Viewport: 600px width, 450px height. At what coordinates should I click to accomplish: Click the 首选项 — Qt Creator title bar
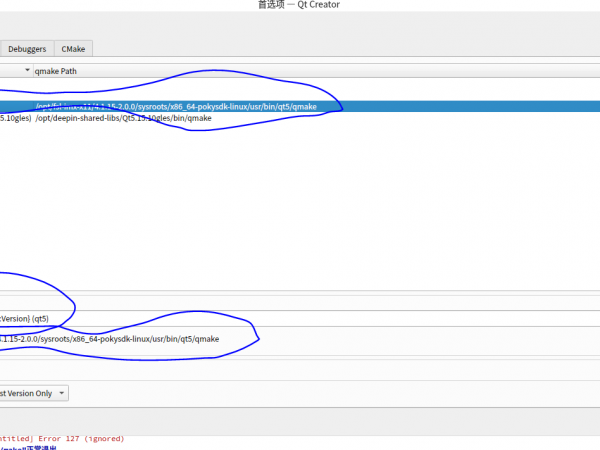pyautogui.click(x=298, y=5)
